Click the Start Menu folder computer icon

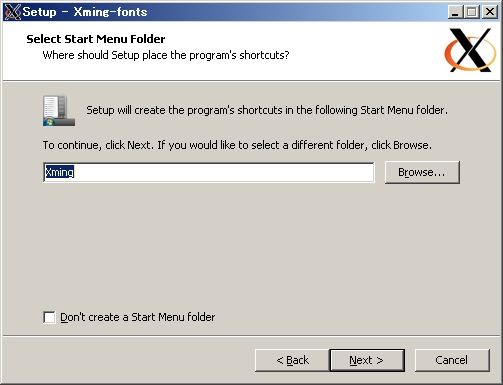(x=59, y=111)
